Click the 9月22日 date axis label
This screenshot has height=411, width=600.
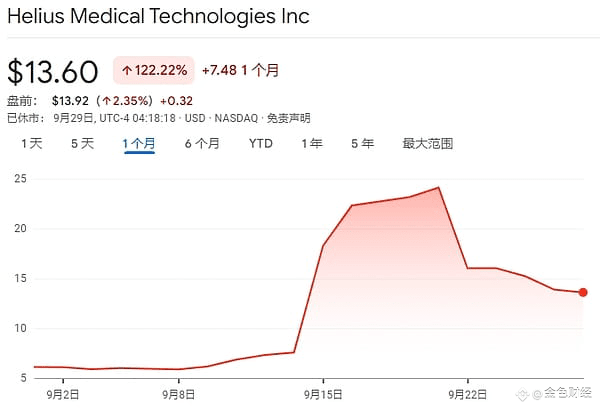tap(468, 394)
